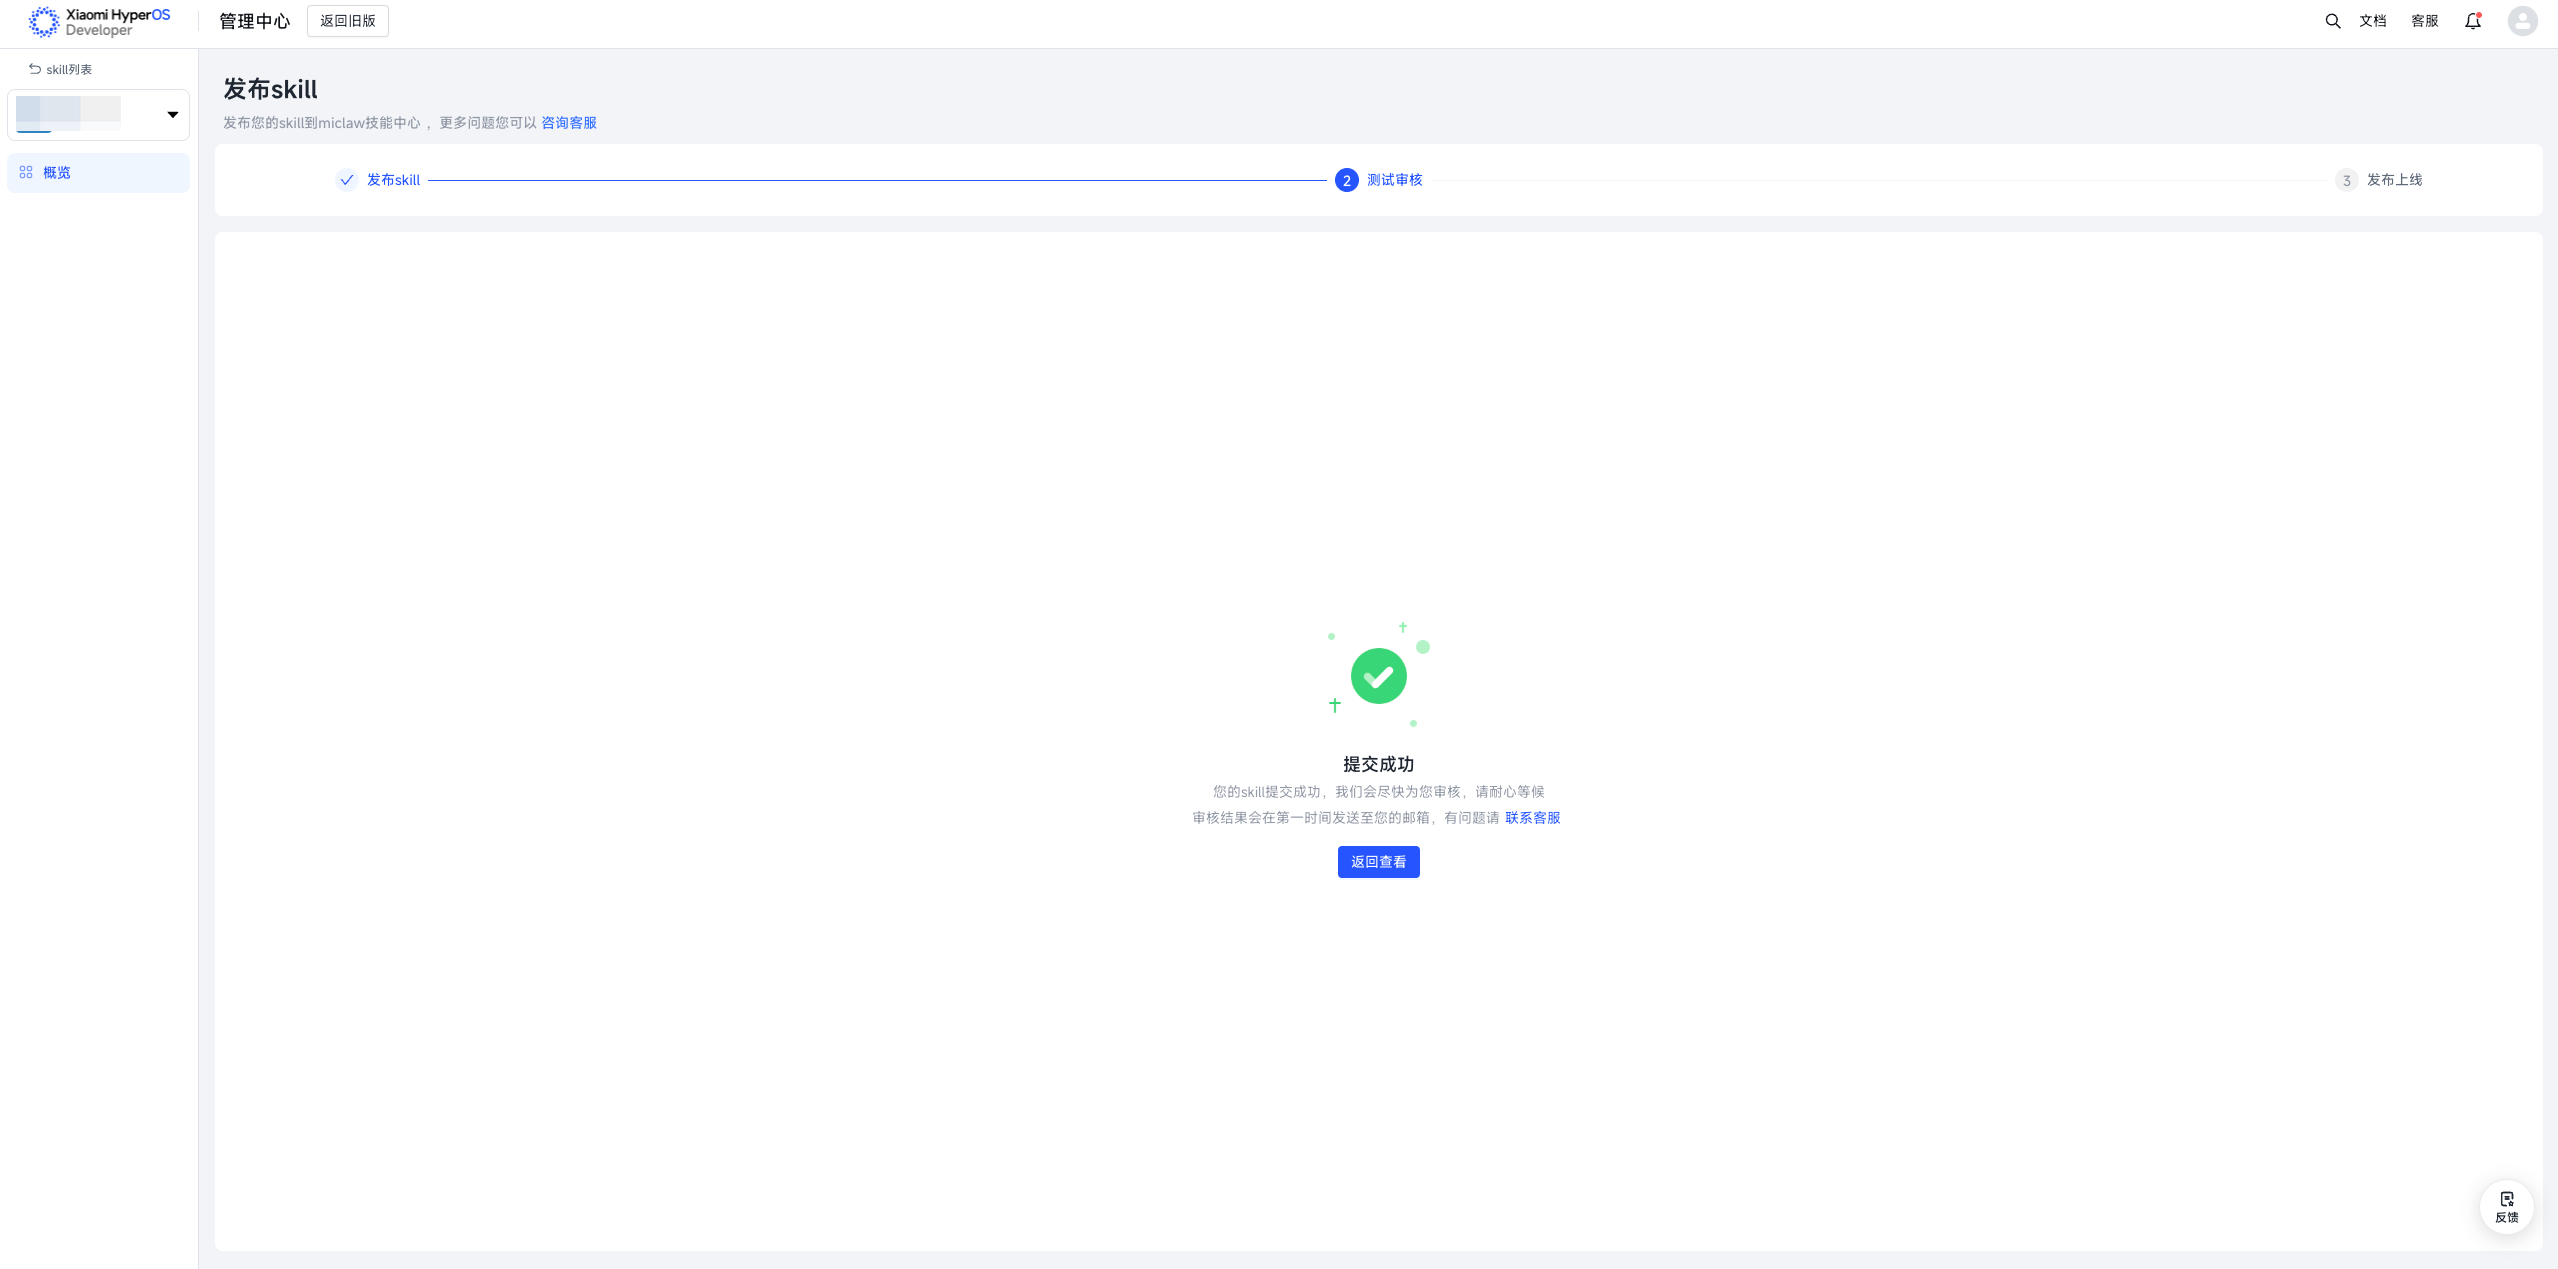
Task: Click the Xiaomi HyperOS Developer logo
Action: tap(99, 22)
